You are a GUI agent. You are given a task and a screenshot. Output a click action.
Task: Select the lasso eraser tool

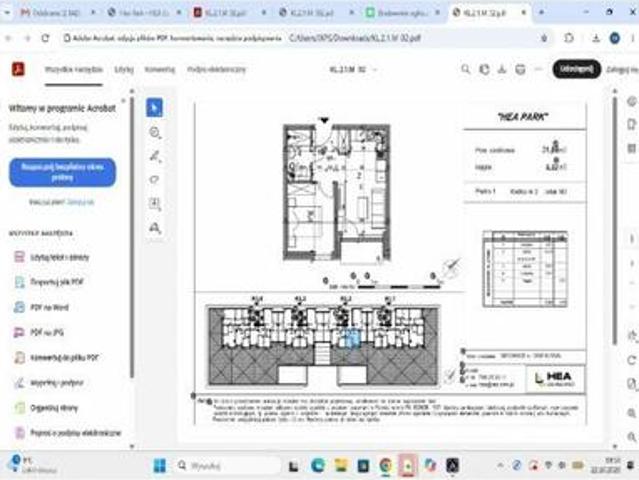tap(154, 180)
